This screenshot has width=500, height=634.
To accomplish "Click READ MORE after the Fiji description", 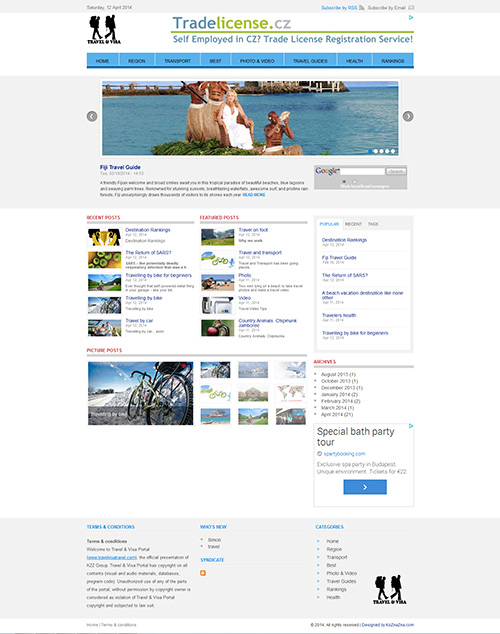I will tap(254, 195).
